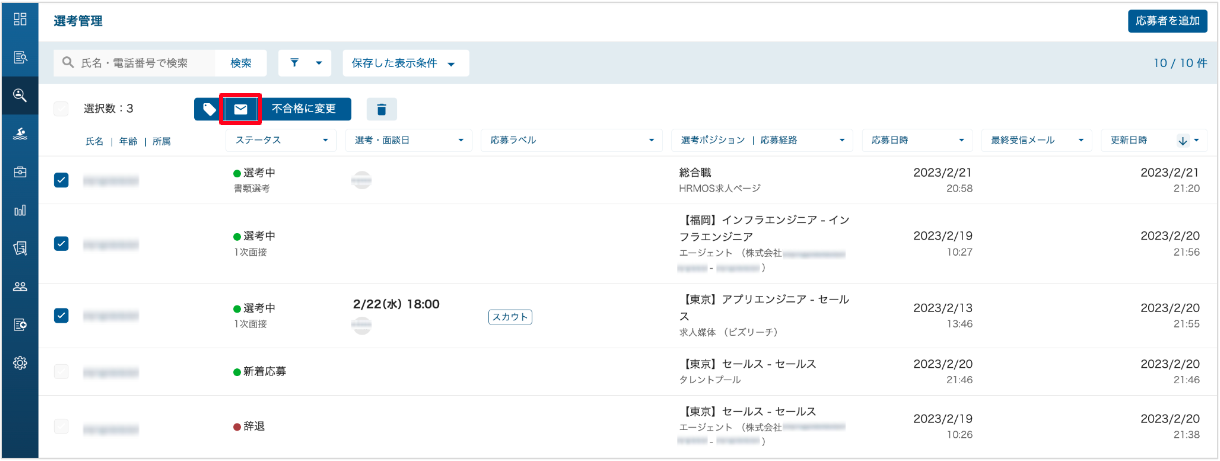This screenshot has height=461, width=1220.
Task: Click the sort arrow in 更新日時 column
Action: point(1183,140)
